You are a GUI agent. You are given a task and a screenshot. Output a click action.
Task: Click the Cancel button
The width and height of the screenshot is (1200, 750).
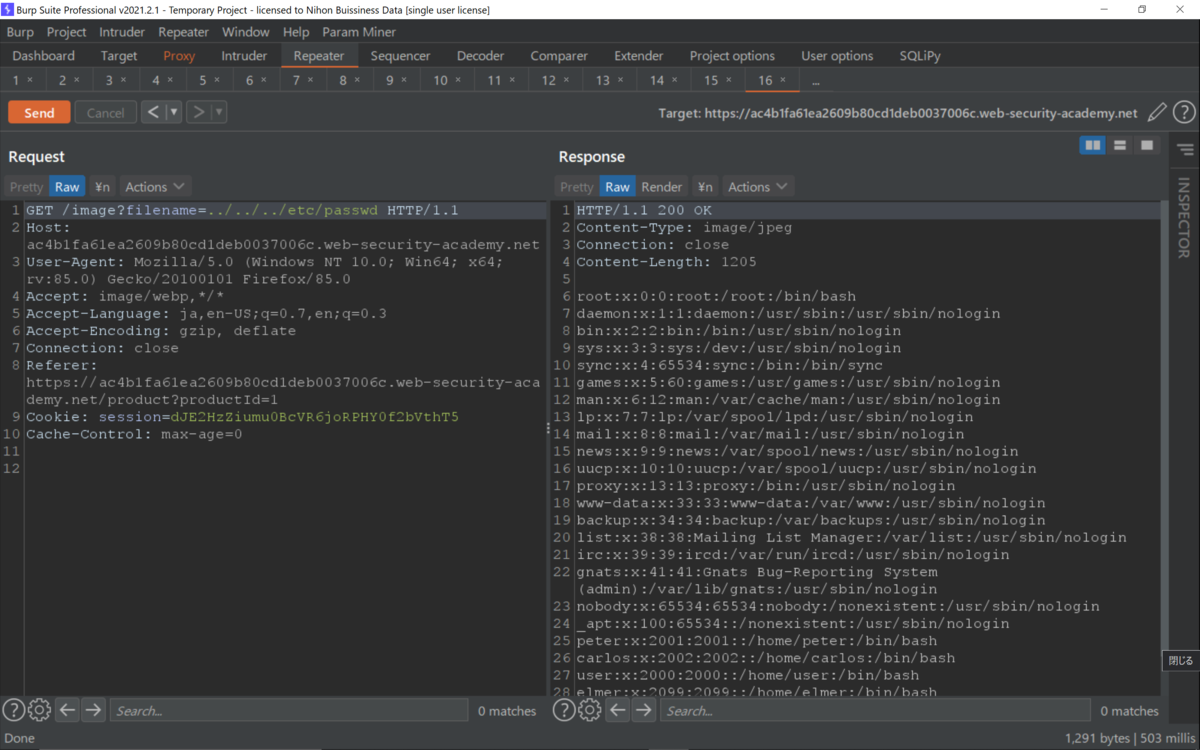[106, 112]
